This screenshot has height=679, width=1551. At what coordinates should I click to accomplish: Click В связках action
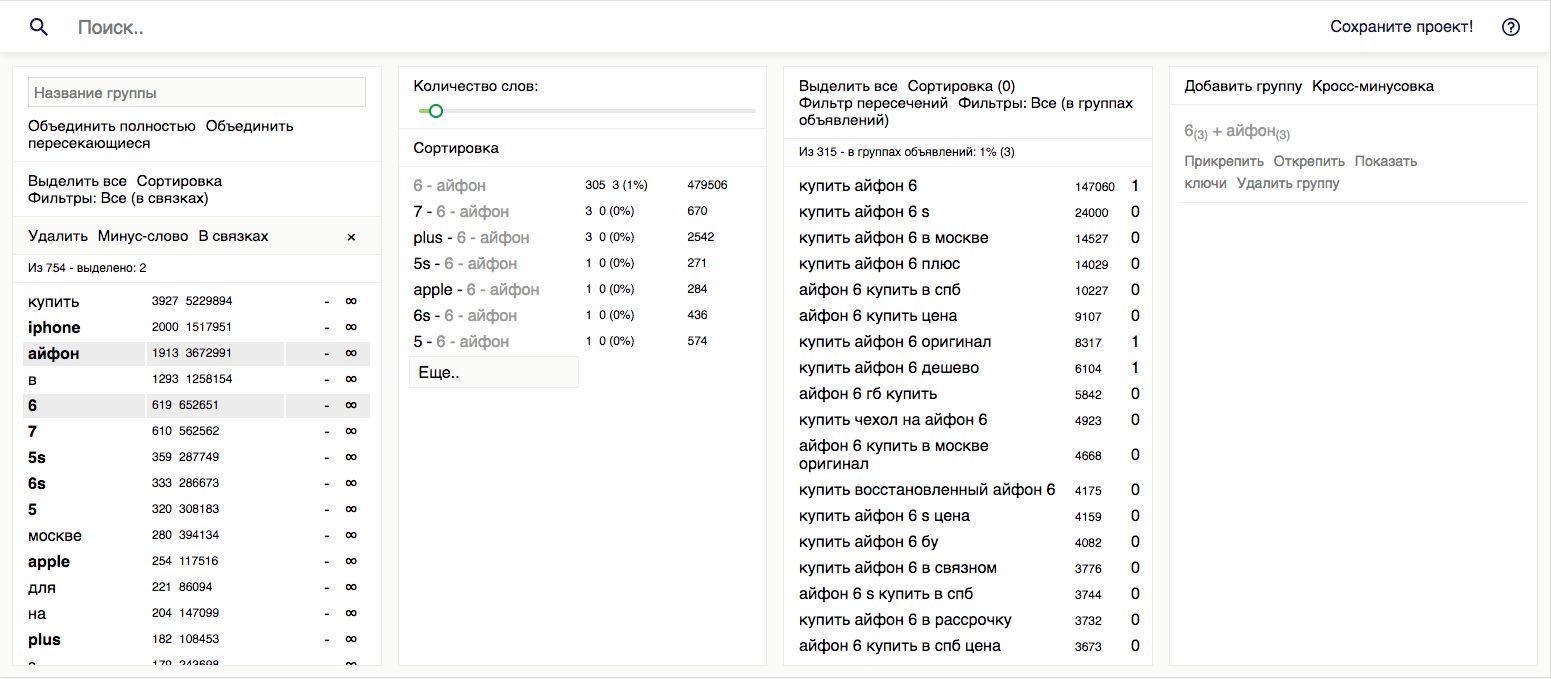(x=233, y=236)
